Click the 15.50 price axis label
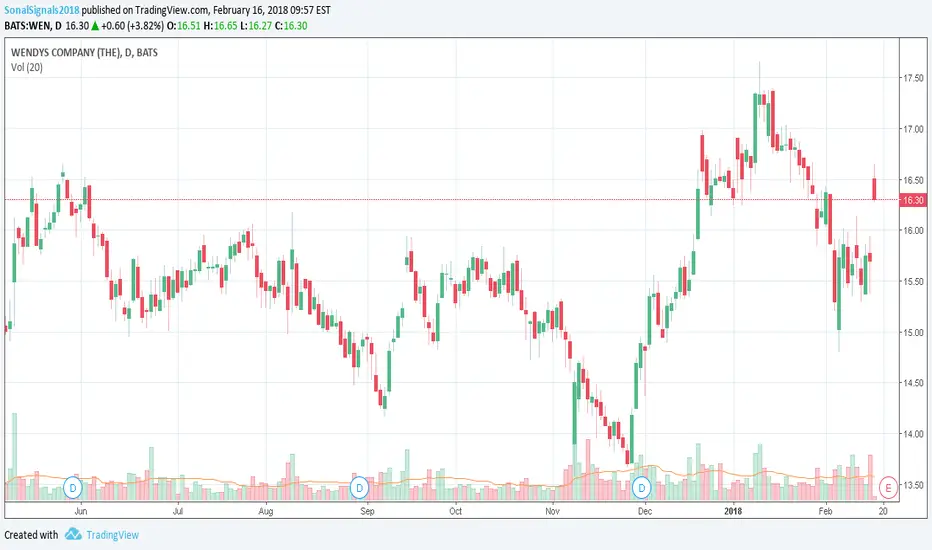The image size is (932, 550). (914, 281)
